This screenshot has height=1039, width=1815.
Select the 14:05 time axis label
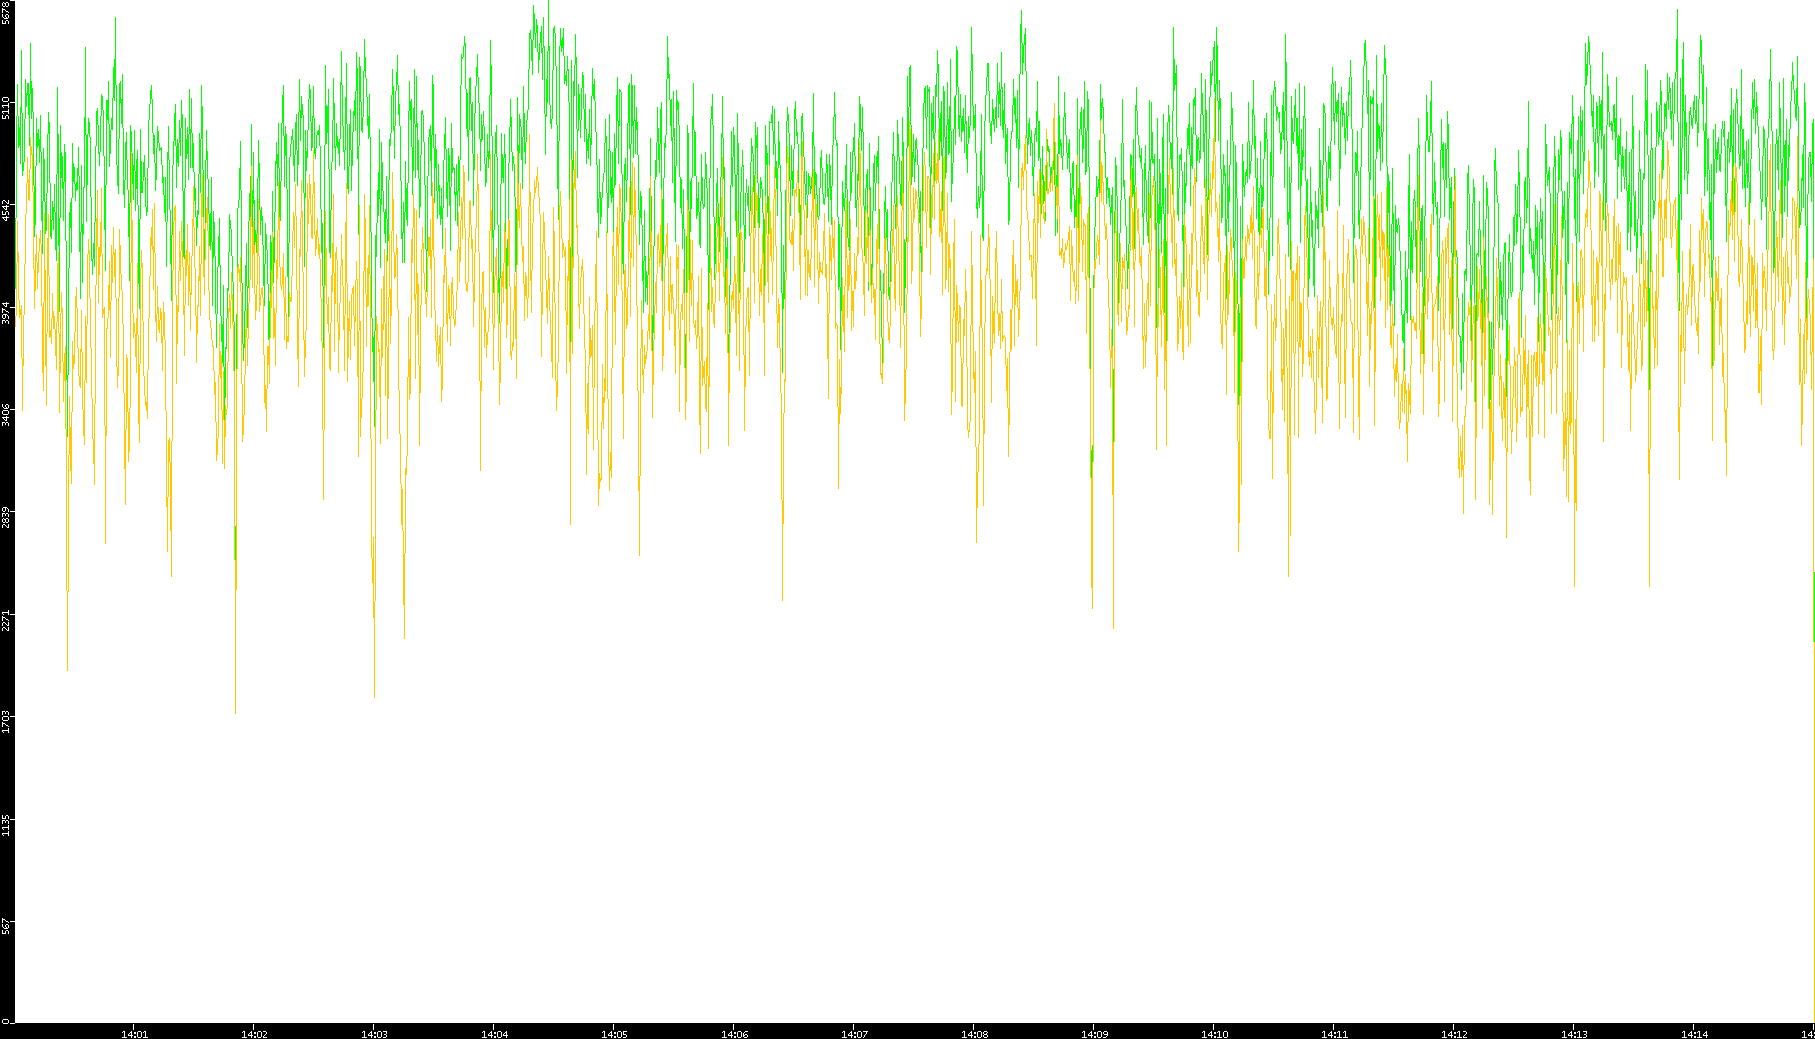click(614, 1034)
